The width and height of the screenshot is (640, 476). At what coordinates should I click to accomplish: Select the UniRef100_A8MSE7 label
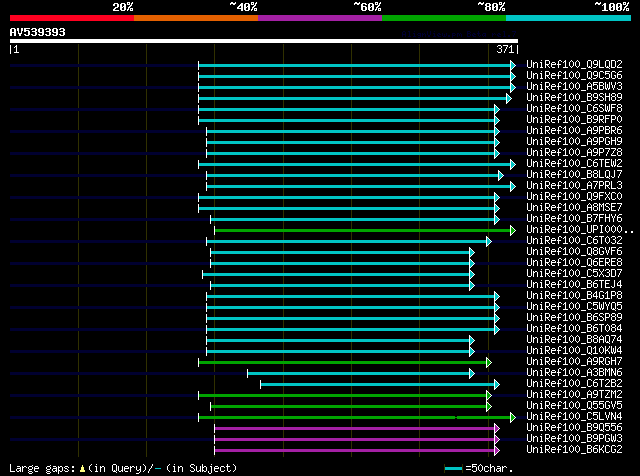574,208
